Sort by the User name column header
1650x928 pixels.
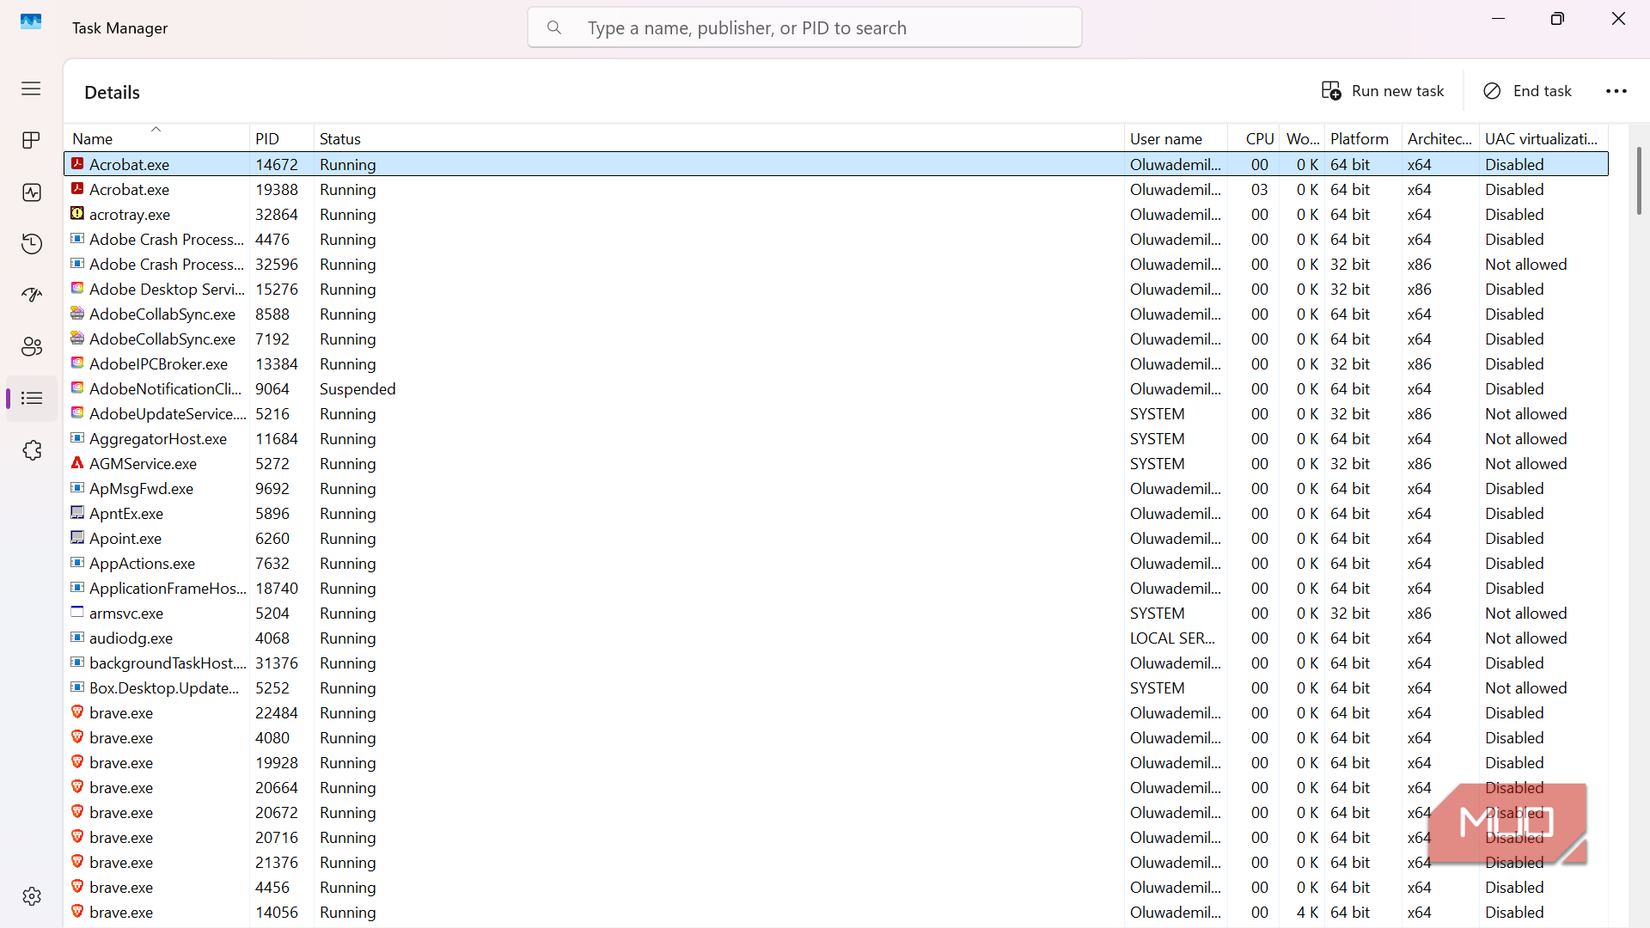1176,138
